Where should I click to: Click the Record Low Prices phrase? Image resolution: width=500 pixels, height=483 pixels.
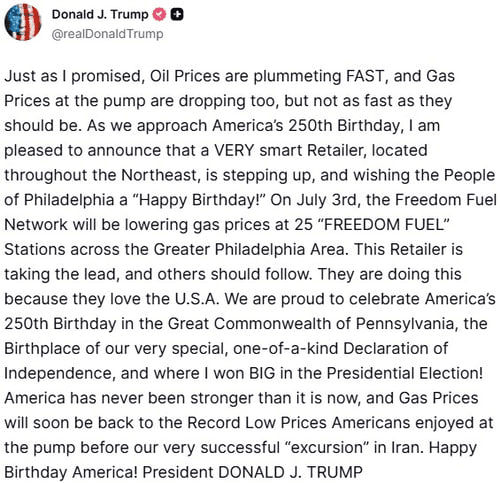pos(257,423)
